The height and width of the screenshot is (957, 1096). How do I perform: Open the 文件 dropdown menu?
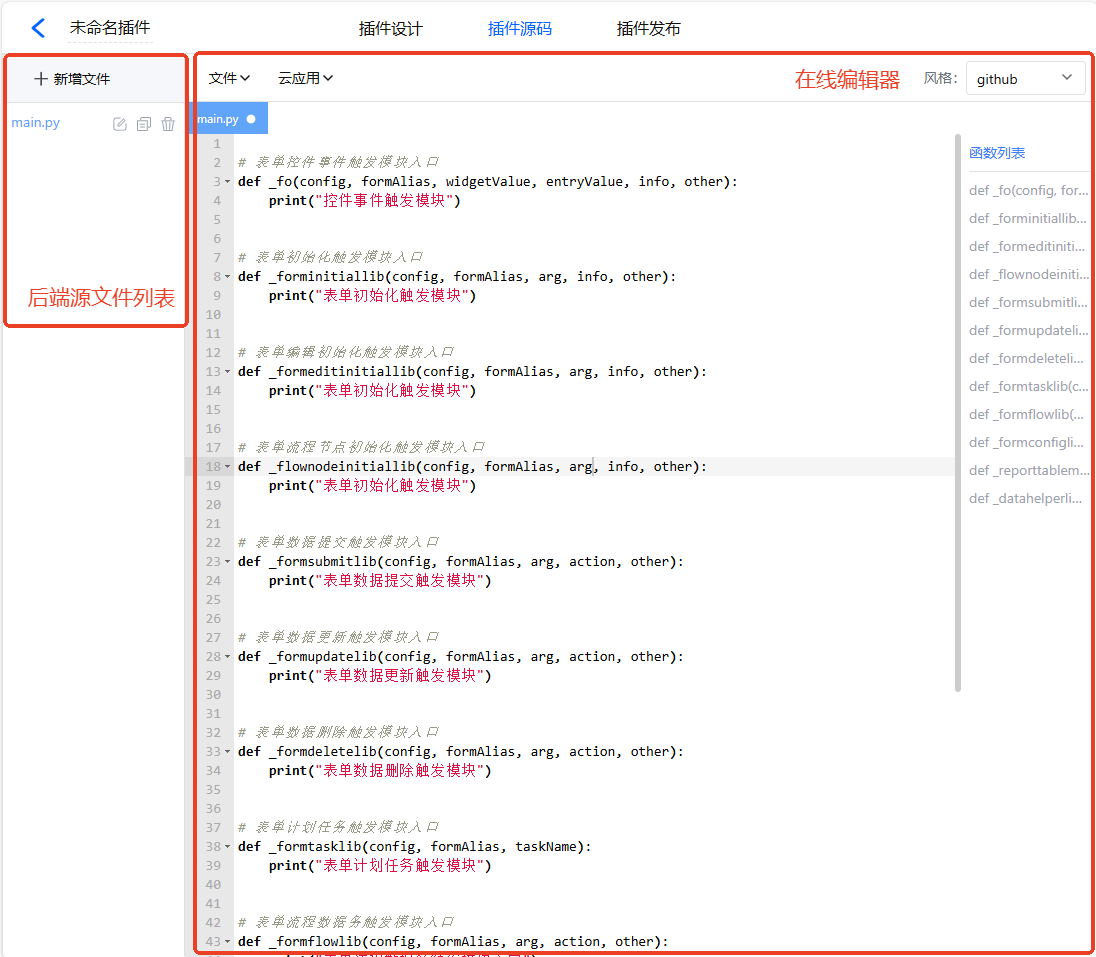coord(229,78)
